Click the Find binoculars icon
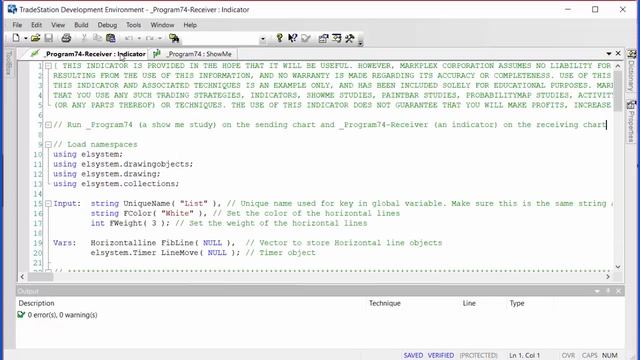 coord(174,38)
